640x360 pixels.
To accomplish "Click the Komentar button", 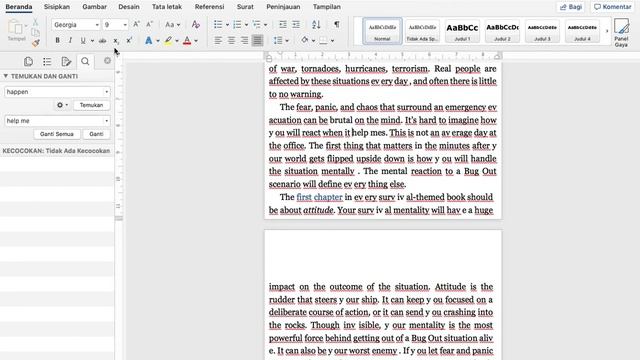I will (x=613, y=7).
